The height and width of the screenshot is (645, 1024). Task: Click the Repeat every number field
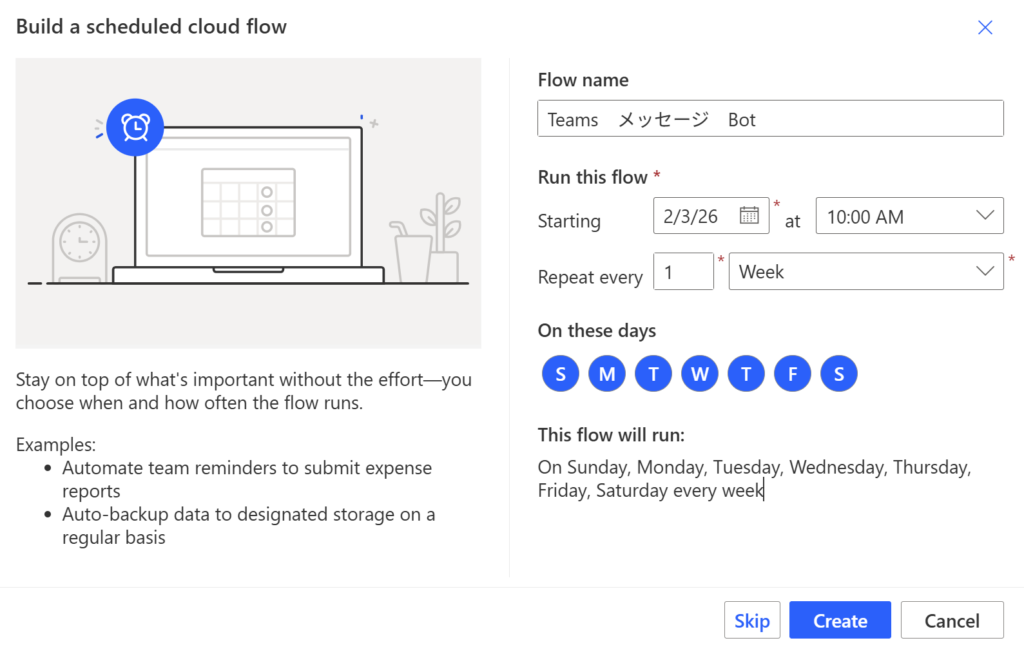point(683,272)
